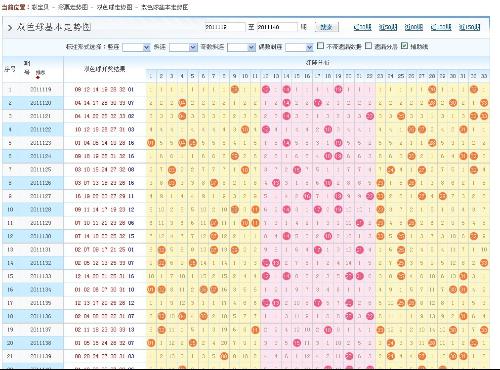This screenshot has height=370, width=500.
Task: Open the third dropdown in the filter row
Action: click(241, 47)
